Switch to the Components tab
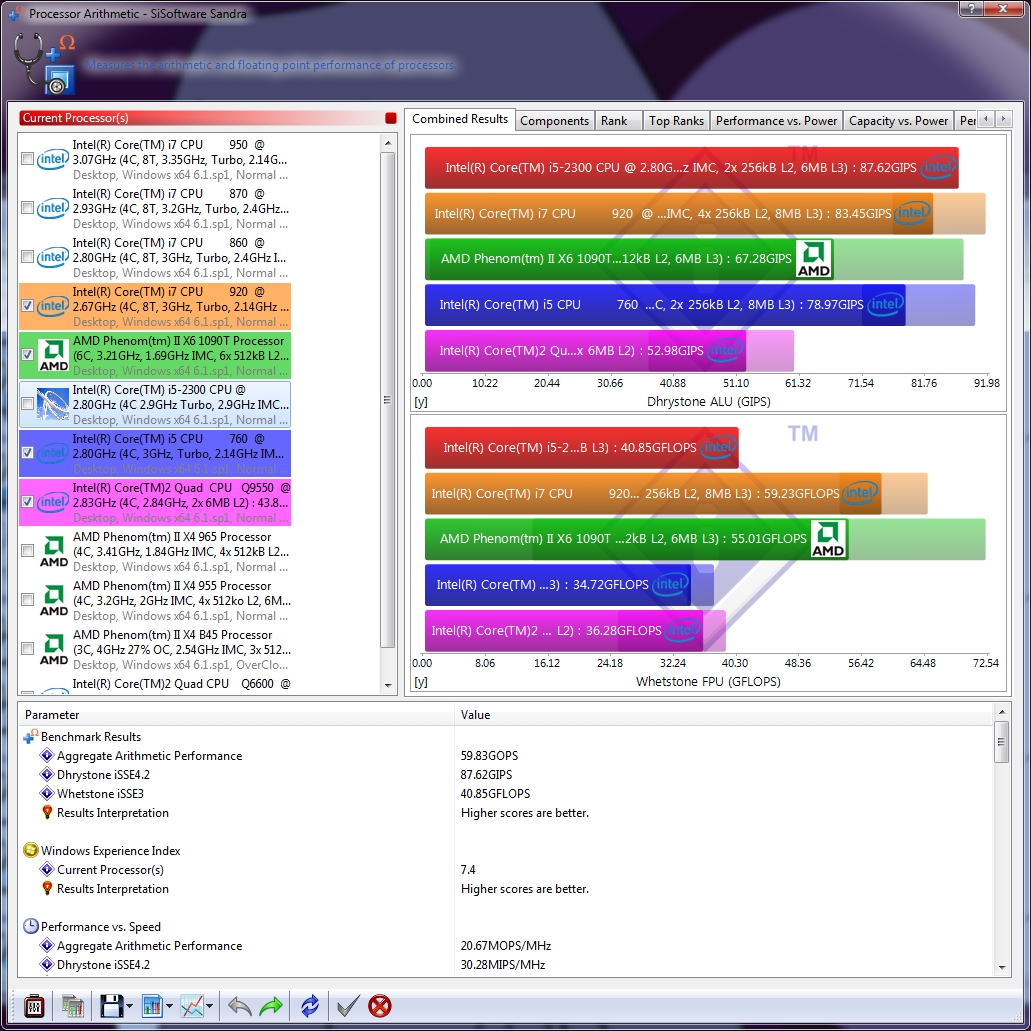This screenshot has height=1031, width=1031. (x=554, y=121)
